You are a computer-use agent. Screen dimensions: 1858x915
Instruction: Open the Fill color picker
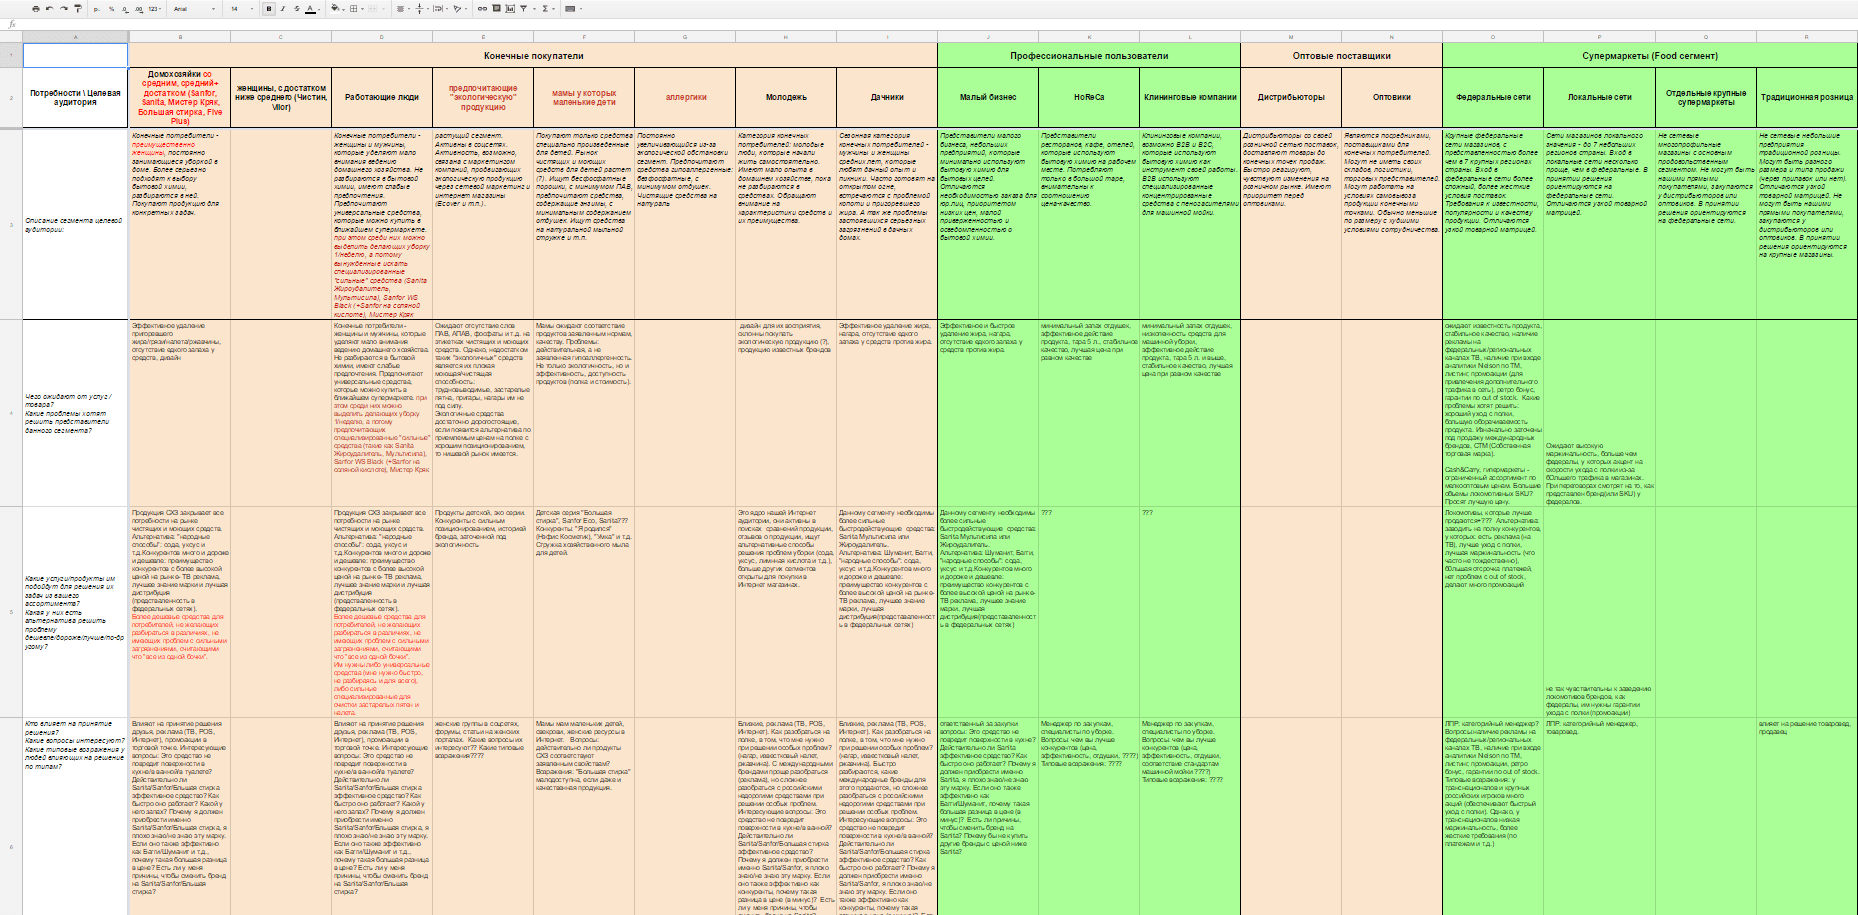(337, 9)
